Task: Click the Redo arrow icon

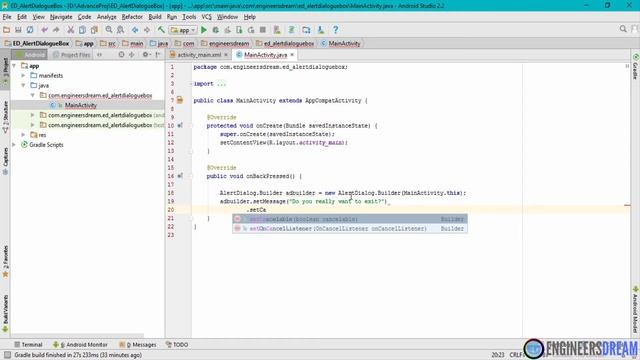Action: 56,30
